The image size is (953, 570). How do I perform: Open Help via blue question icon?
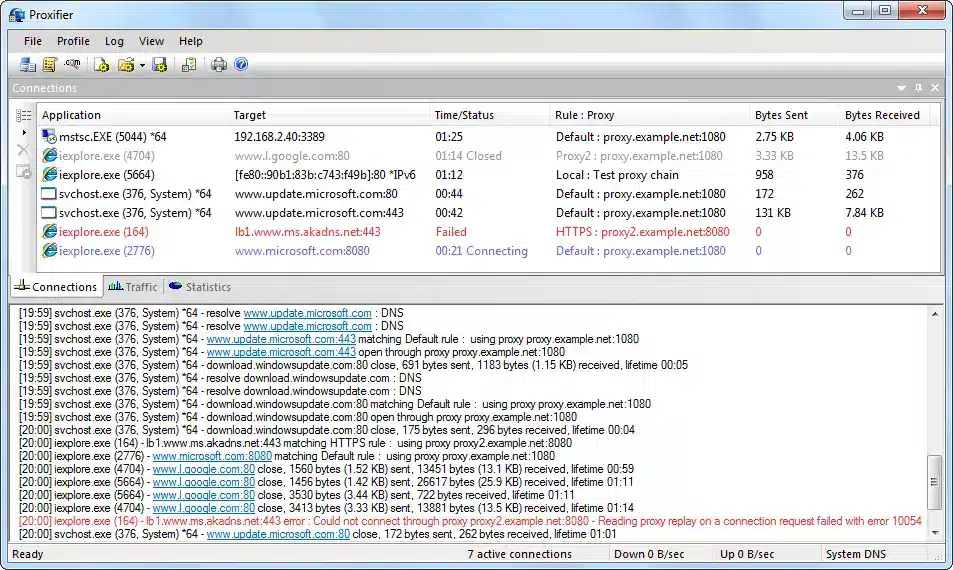point(240,65)
